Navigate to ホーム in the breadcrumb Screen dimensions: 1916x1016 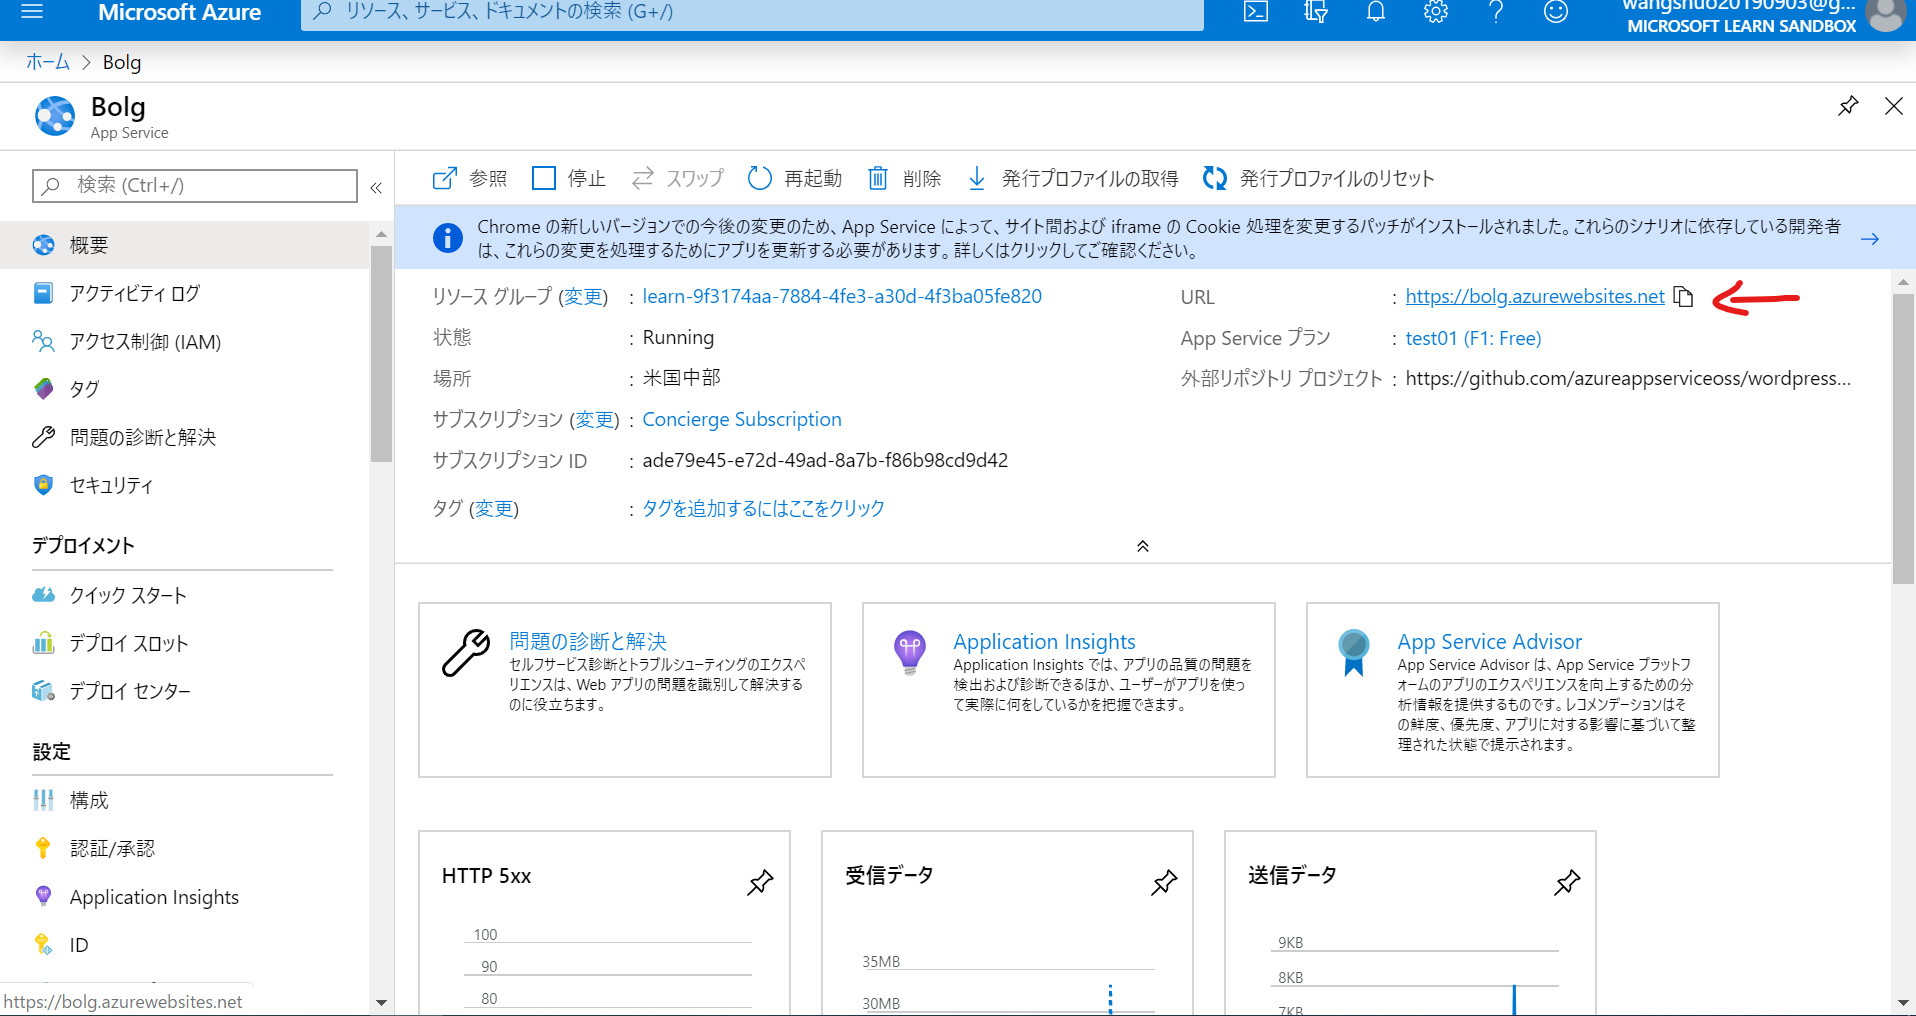pos(46,61)
